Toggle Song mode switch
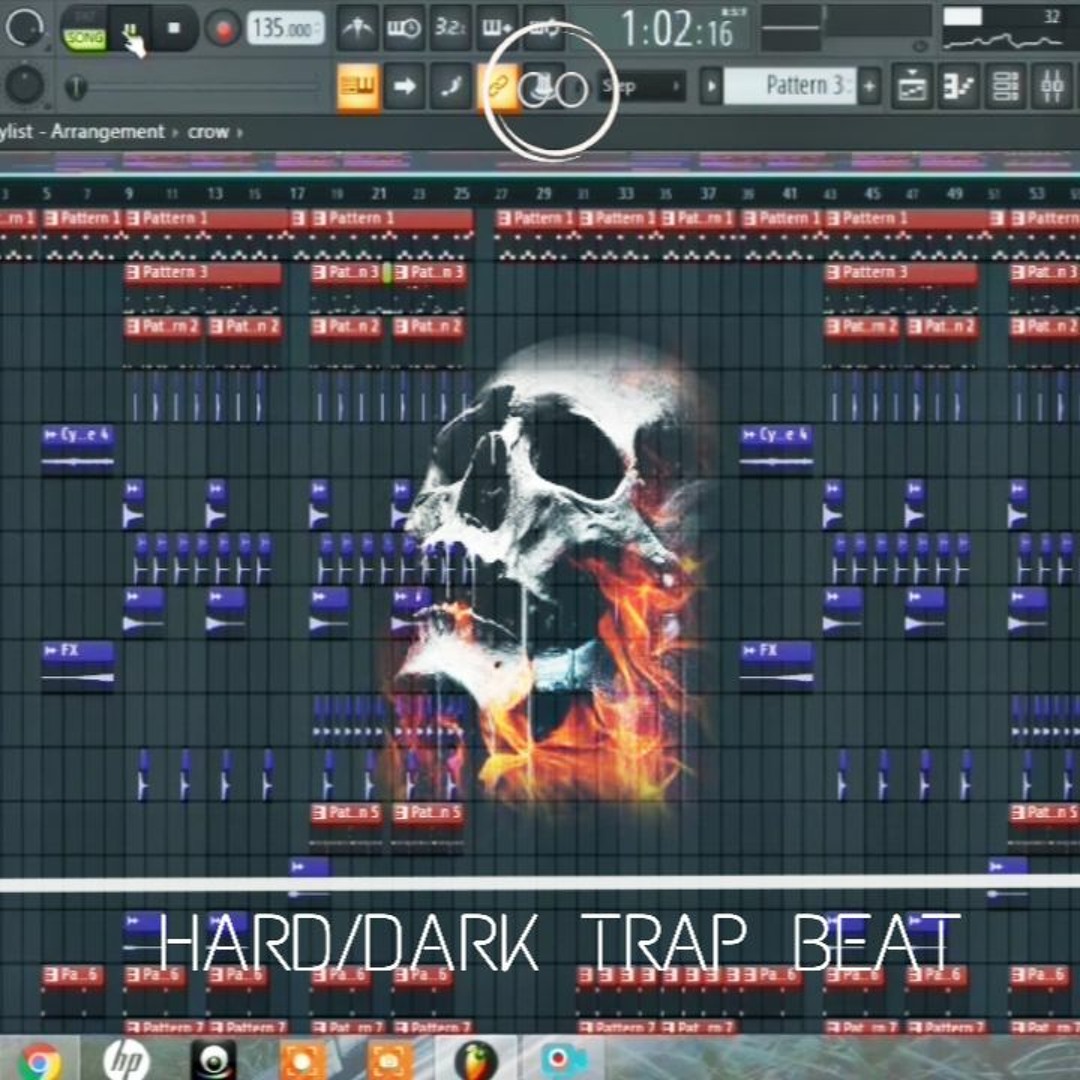This screenshot has width=1080, height=1080. pyautogui.click(x=85, y=36)
